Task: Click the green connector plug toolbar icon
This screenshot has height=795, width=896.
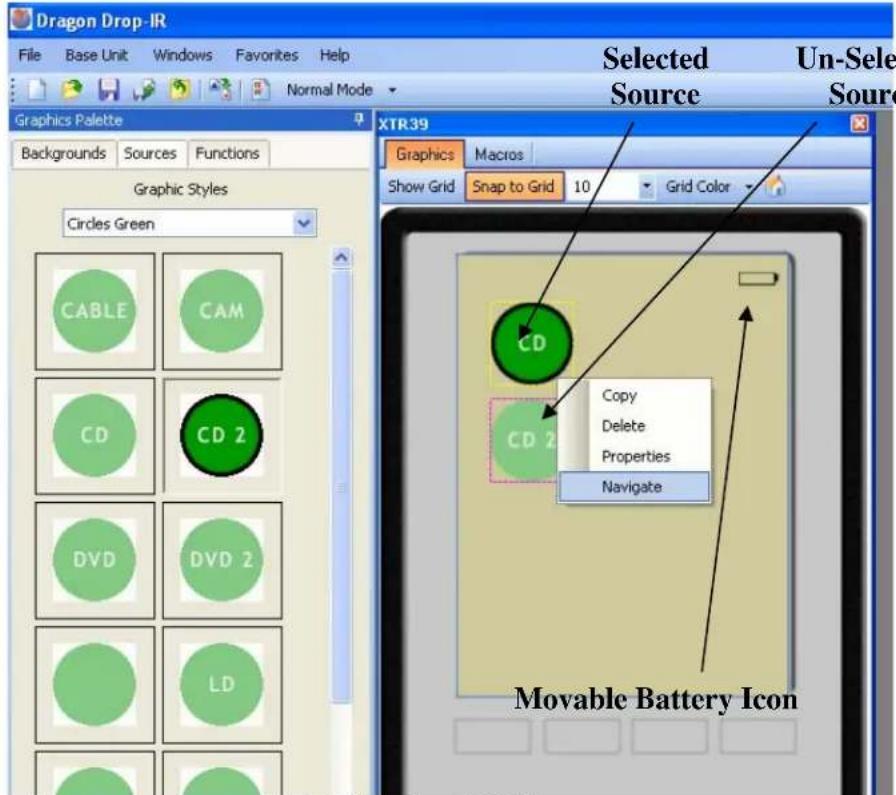Action: pos(143,90)
